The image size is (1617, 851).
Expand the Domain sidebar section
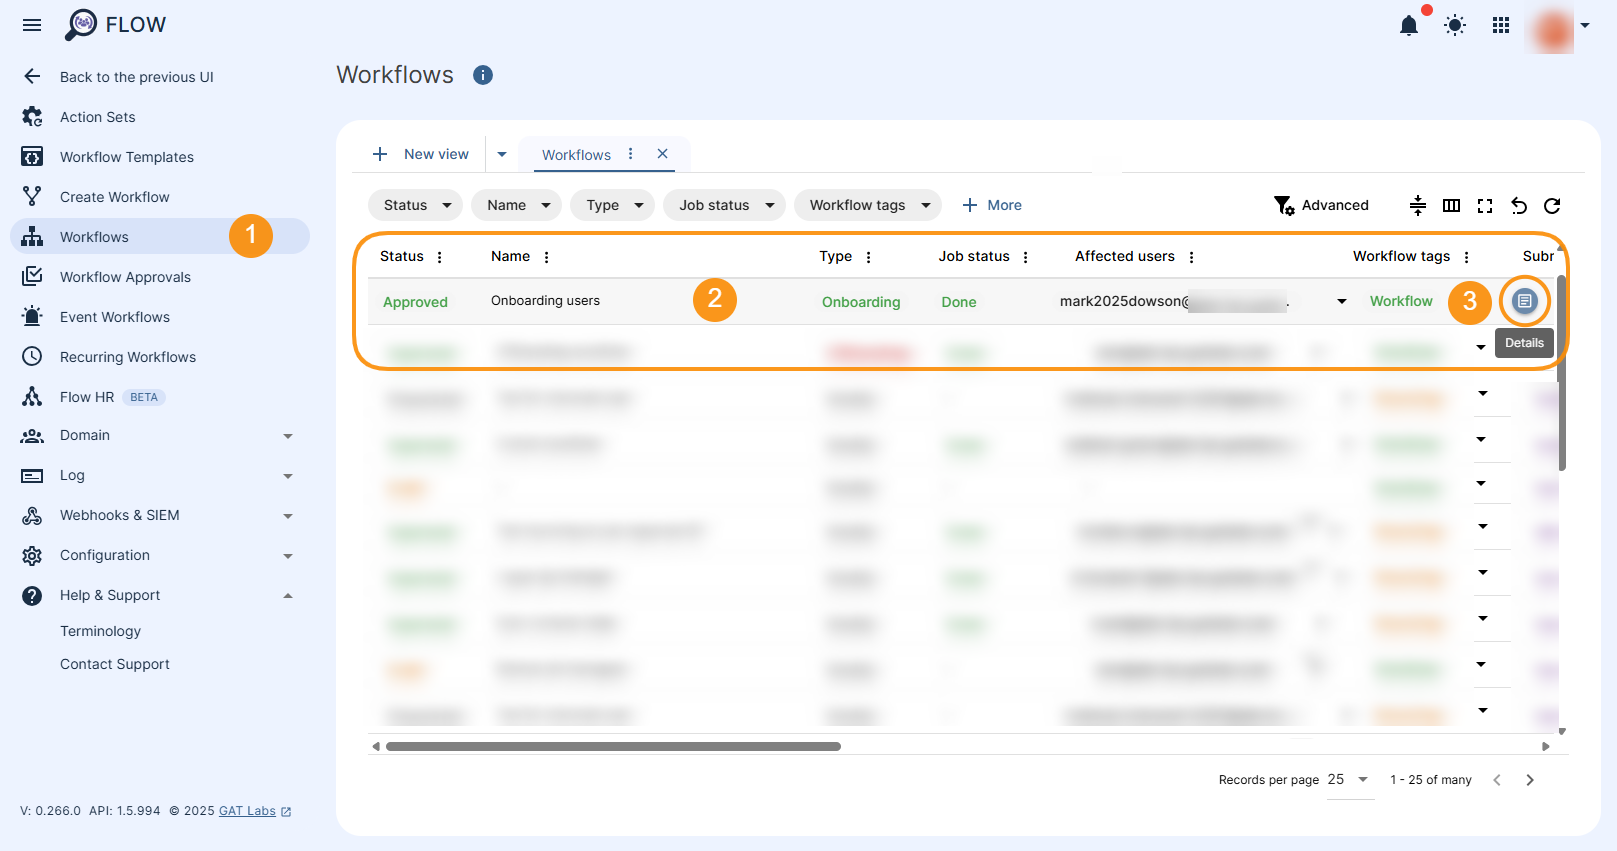click(x=160, y=435)
